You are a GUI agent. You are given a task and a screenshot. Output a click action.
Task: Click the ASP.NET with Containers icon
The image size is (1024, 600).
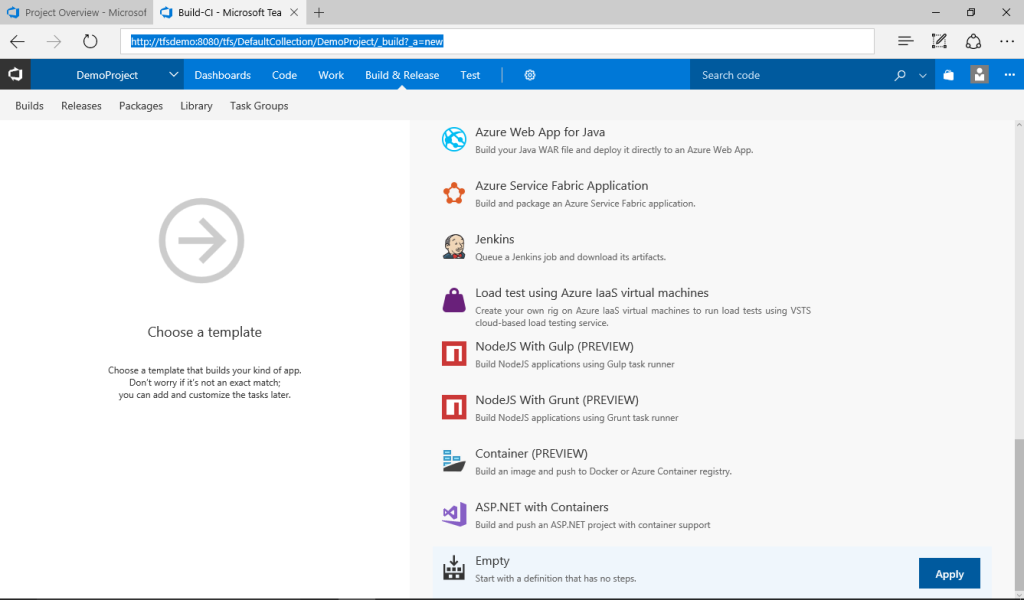[x=454, y=514]
